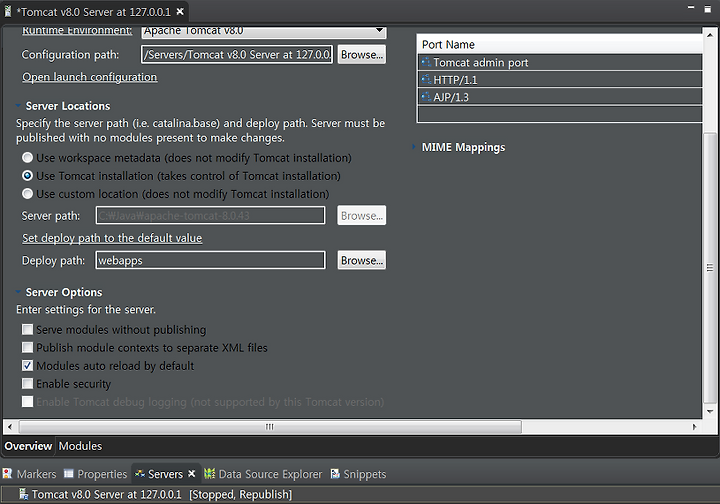Click the Markers view icon
720x504 pixels.
pyautogui.click(x=7, y=473)
